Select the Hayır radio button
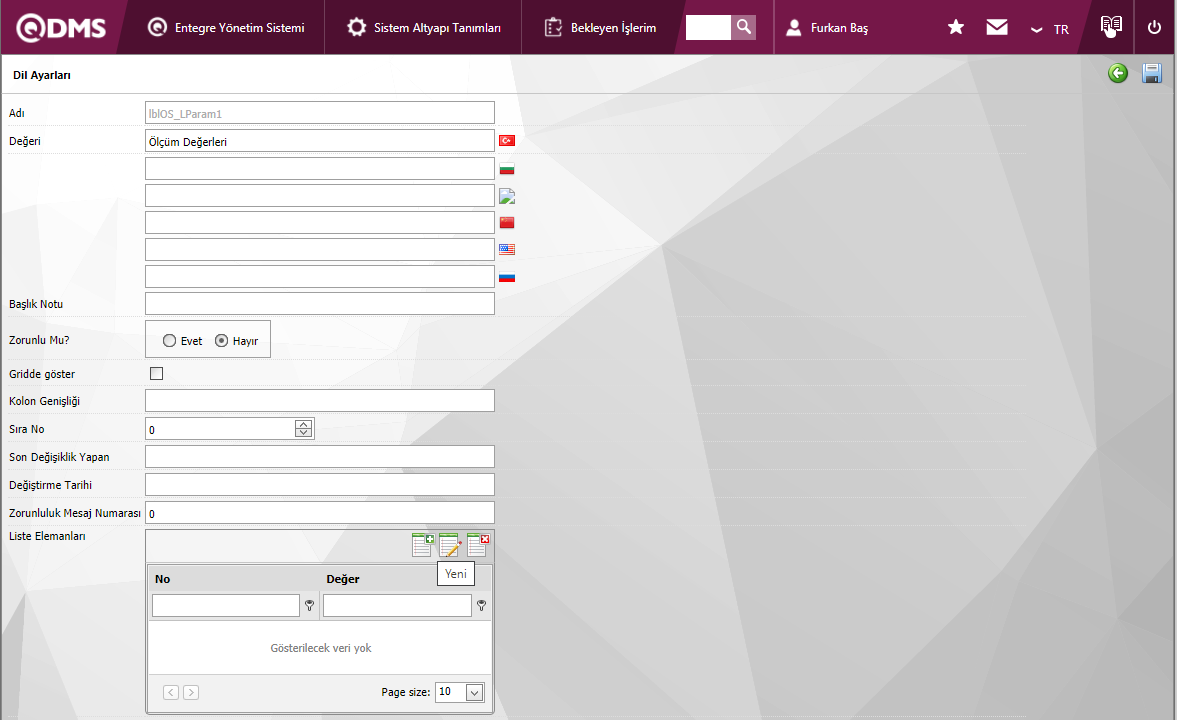The width and height of the screenshot is (1177, 720). pos(221,341)
